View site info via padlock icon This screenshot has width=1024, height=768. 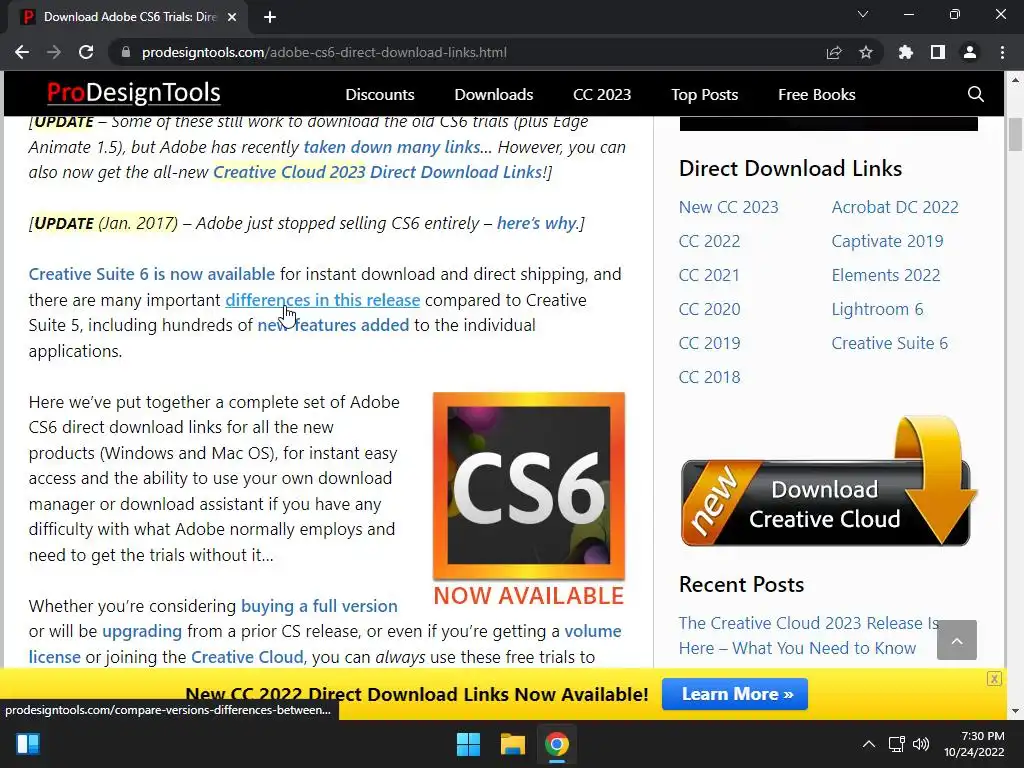pyautogui.click(x=126, y=52)
